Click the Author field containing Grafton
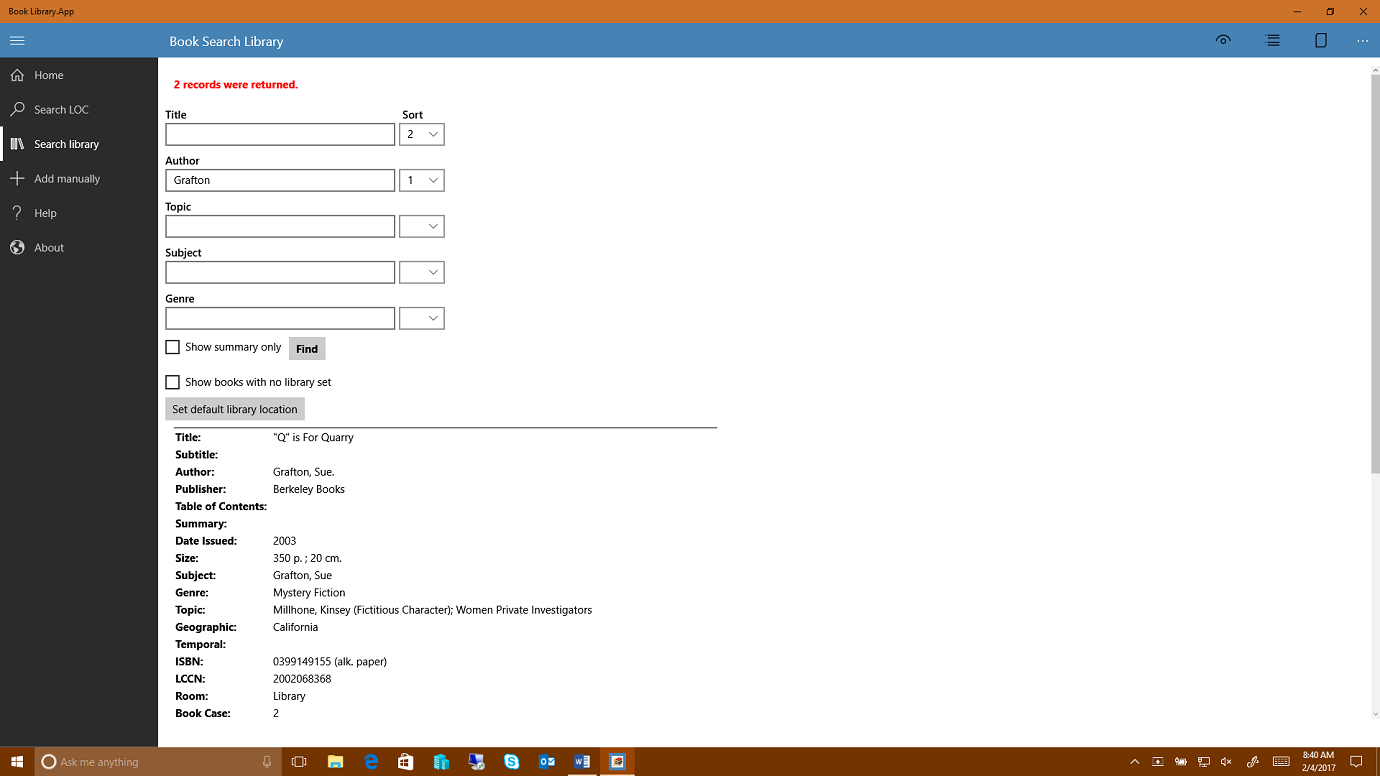 pyautogui.click(x=280, y=180)
